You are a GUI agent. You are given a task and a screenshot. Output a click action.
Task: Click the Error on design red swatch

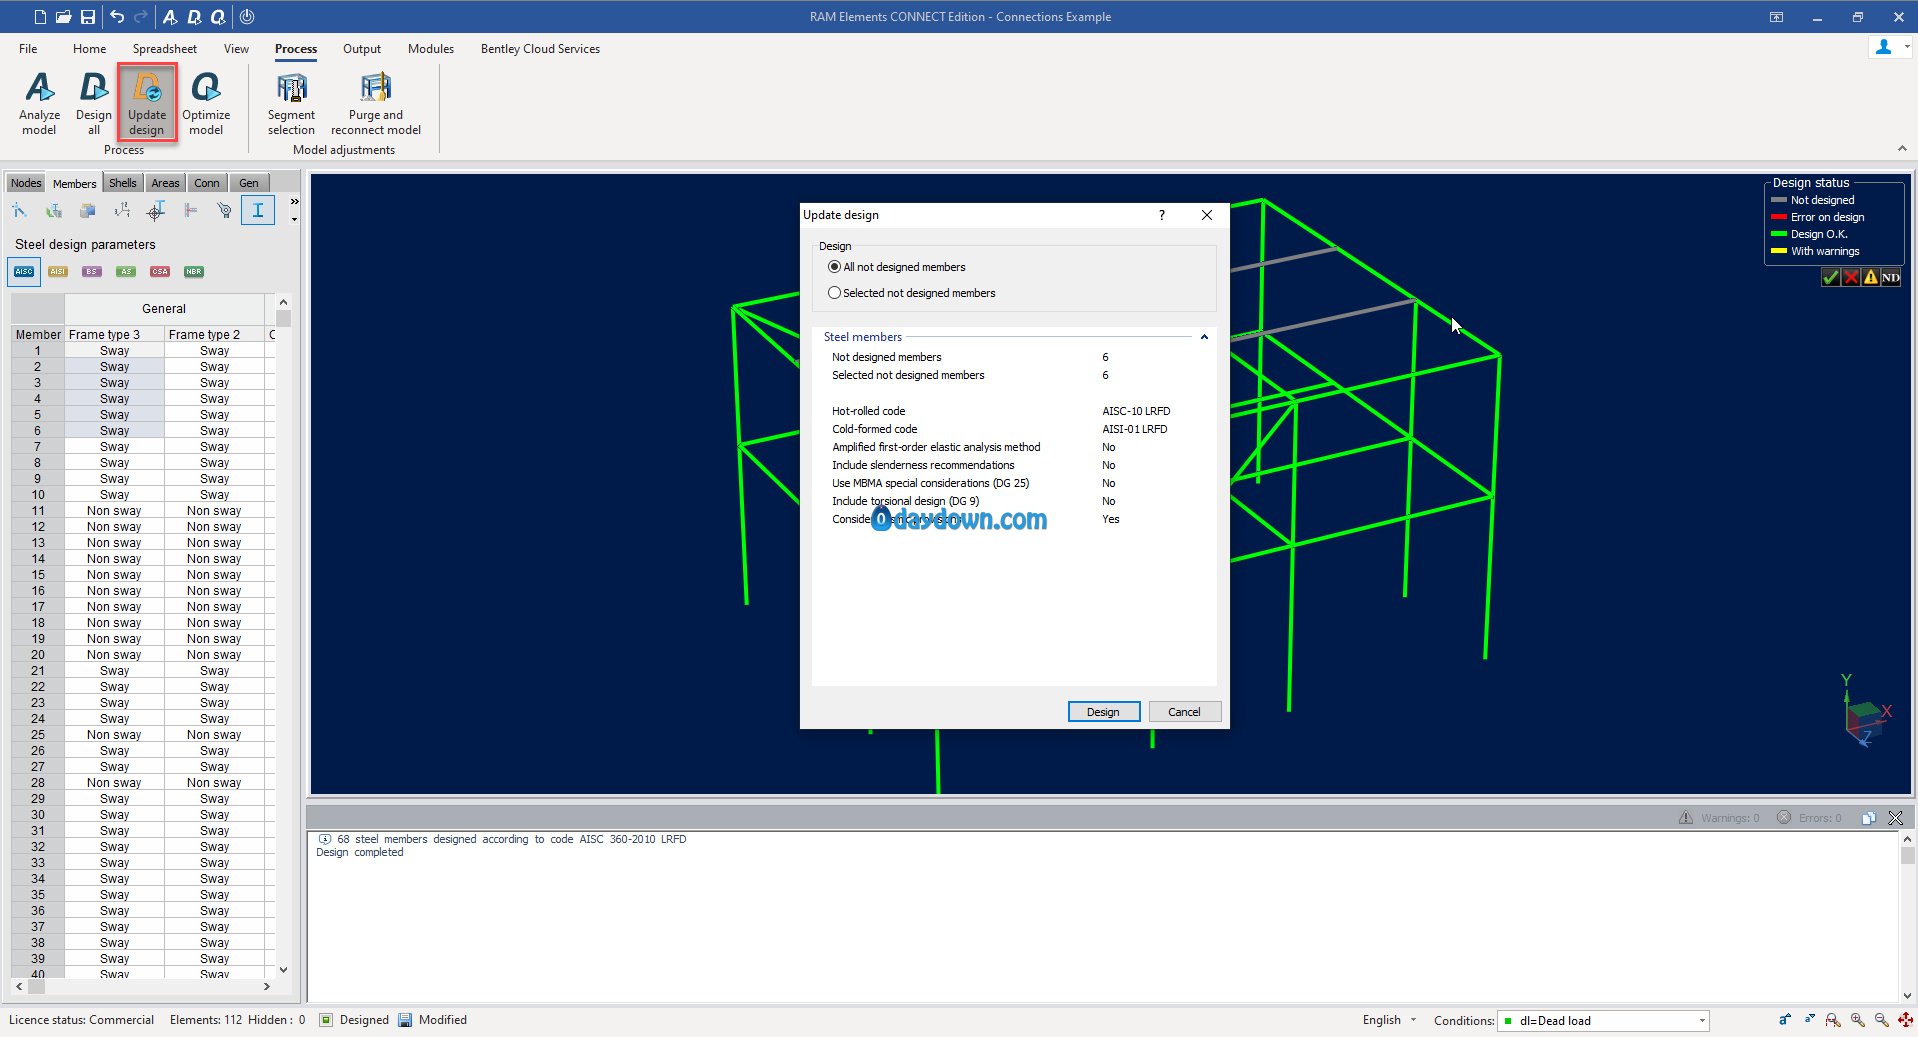(1779, 217)
